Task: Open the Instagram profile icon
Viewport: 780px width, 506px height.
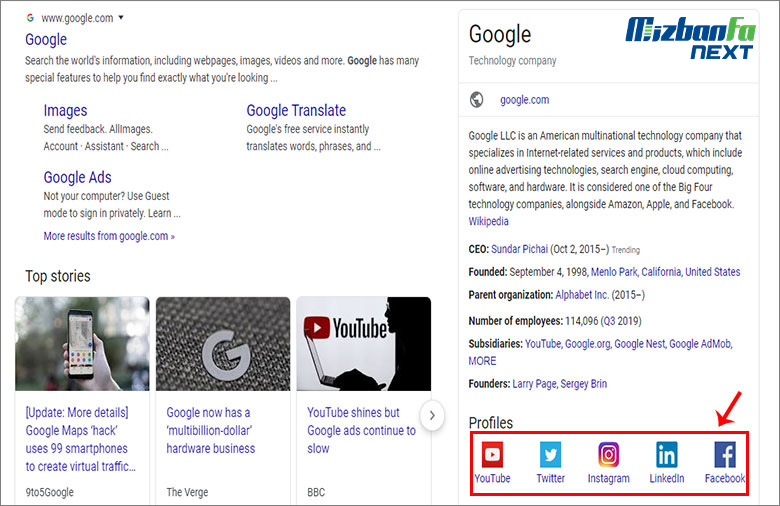Action: [608, 454]
